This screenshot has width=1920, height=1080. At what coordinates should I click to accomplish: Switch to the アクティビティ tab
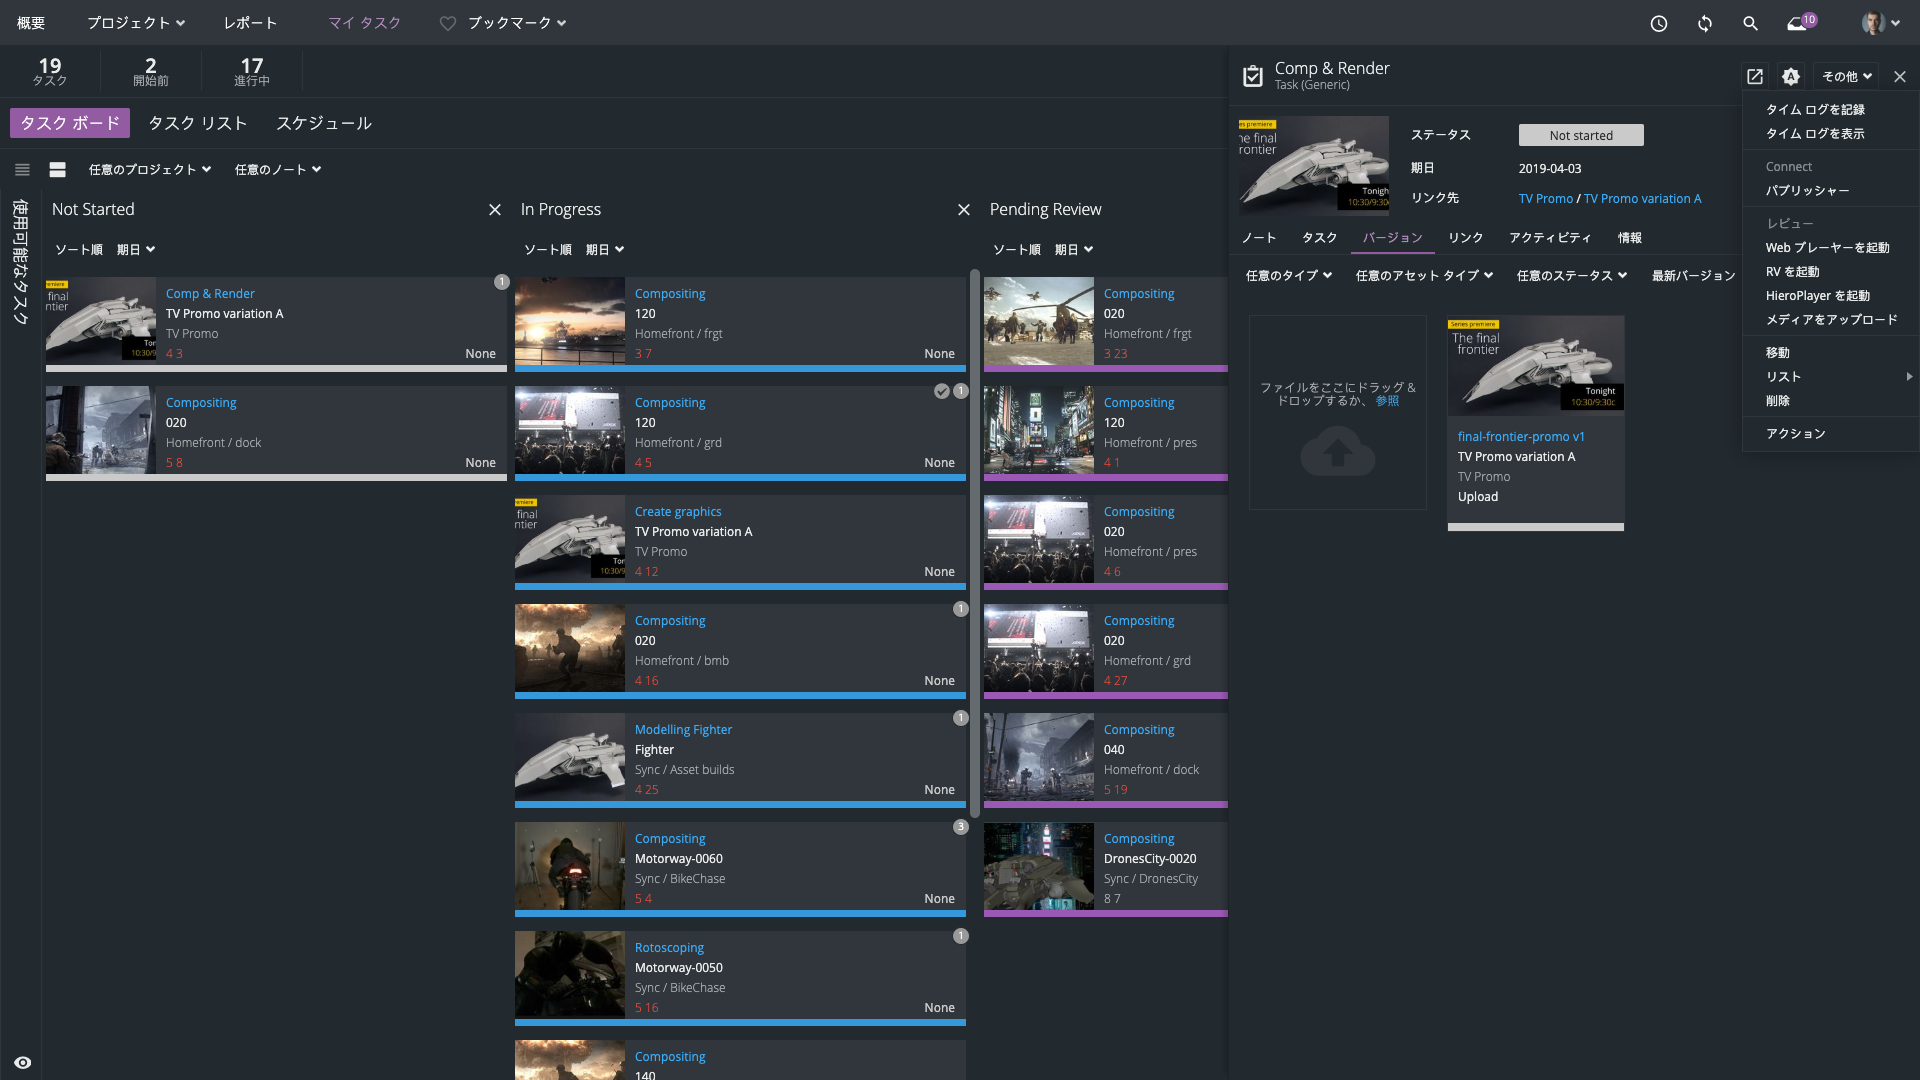tap(1549, 238)
